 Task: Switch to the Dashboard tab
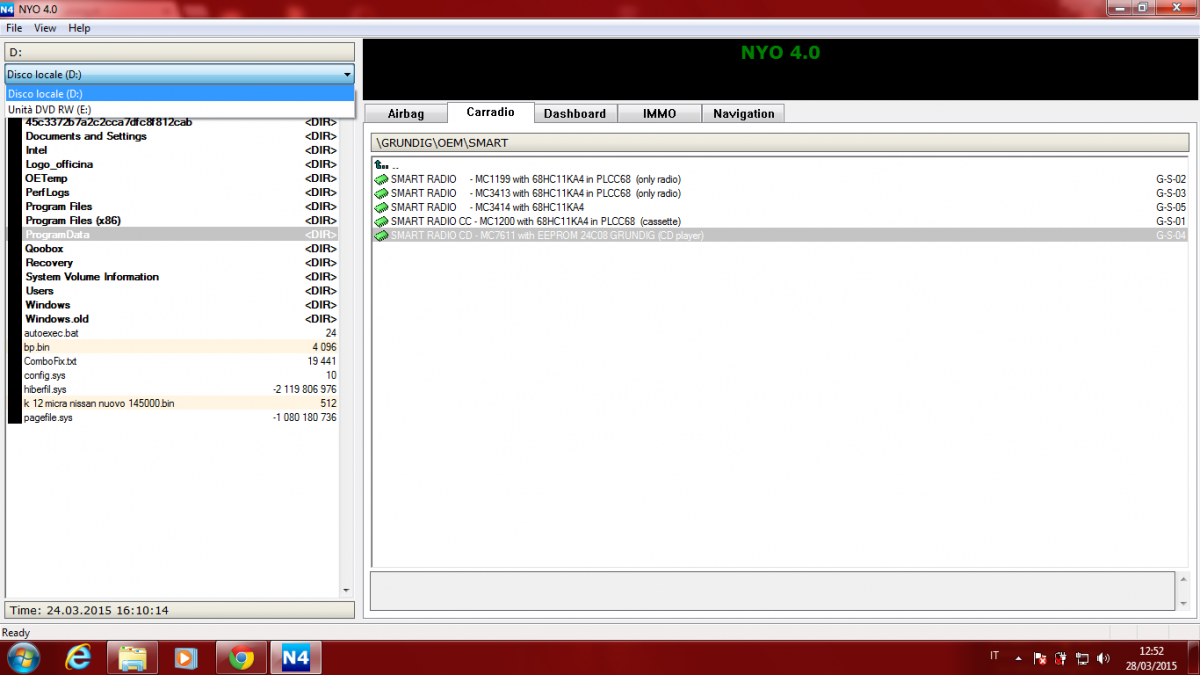[x=575, y=114]
